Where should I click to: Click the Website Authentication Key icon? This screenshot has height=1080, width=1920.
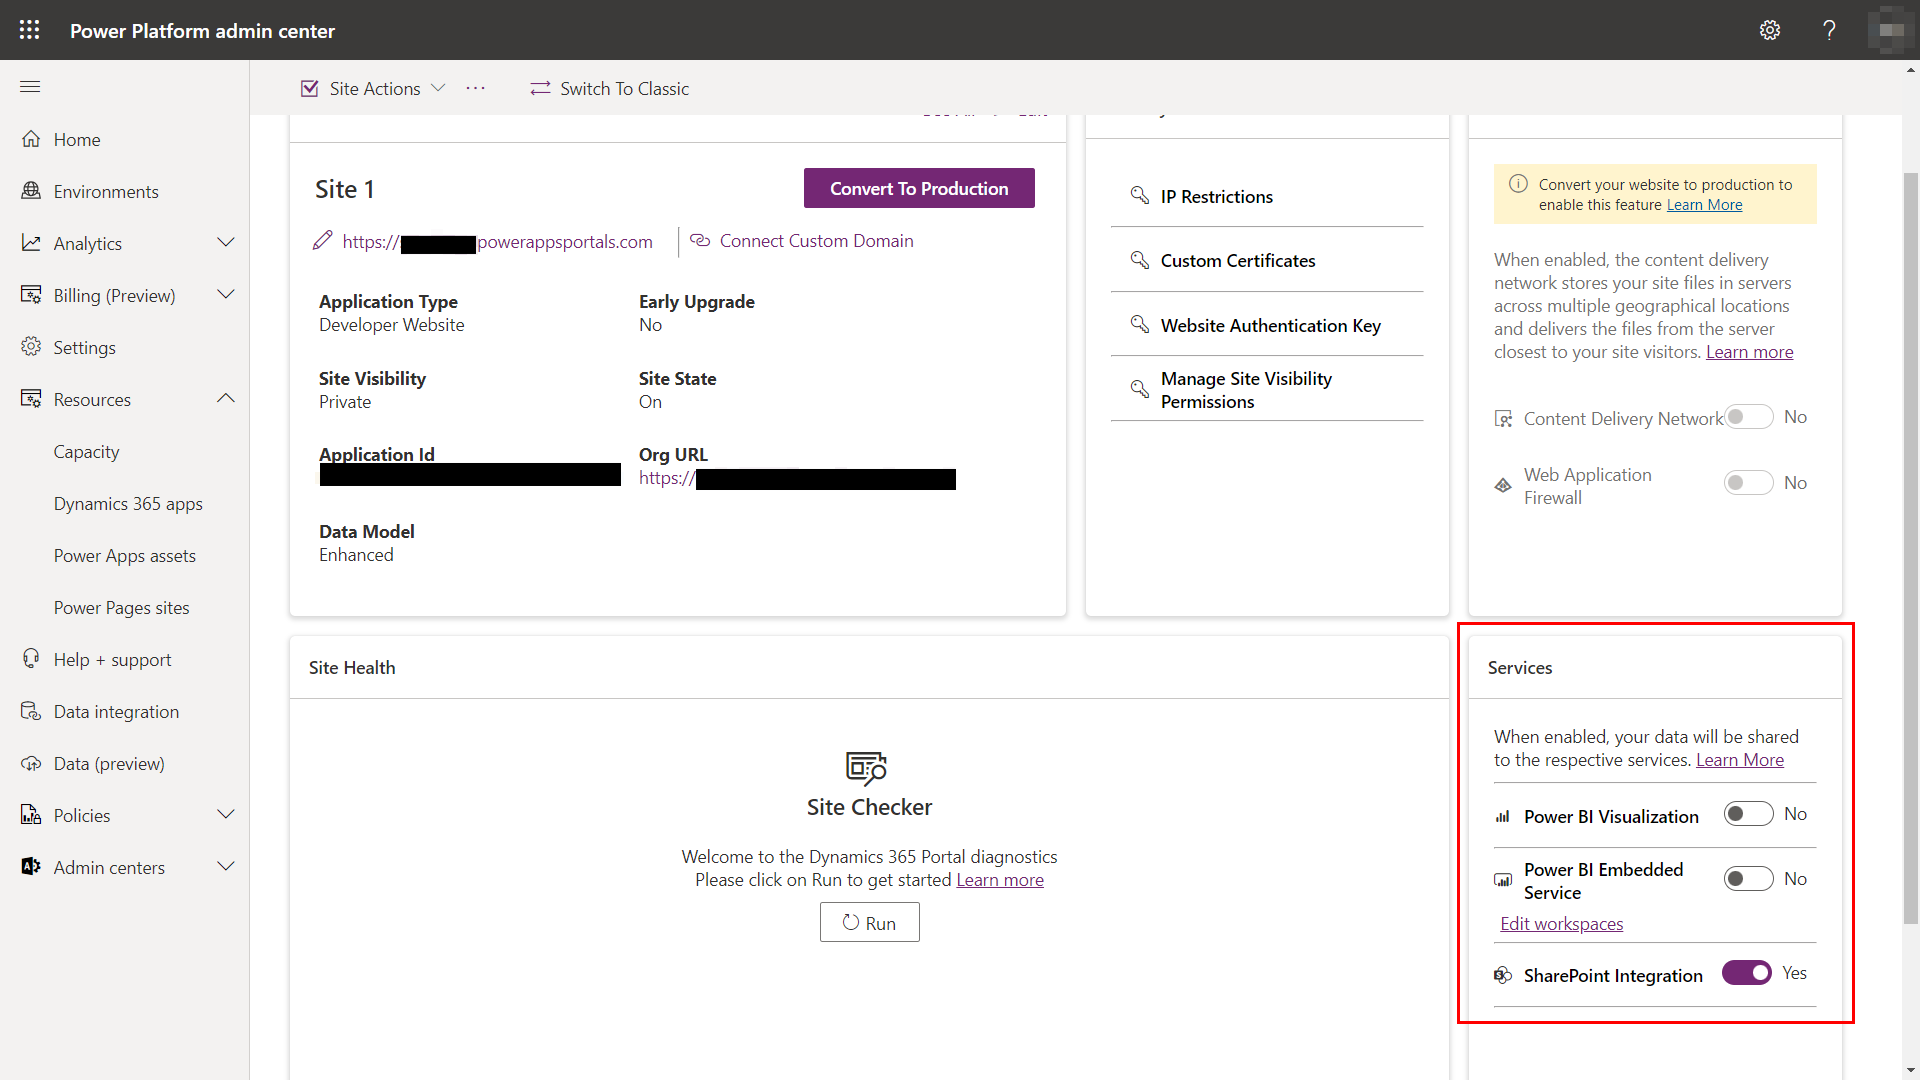1137,323
